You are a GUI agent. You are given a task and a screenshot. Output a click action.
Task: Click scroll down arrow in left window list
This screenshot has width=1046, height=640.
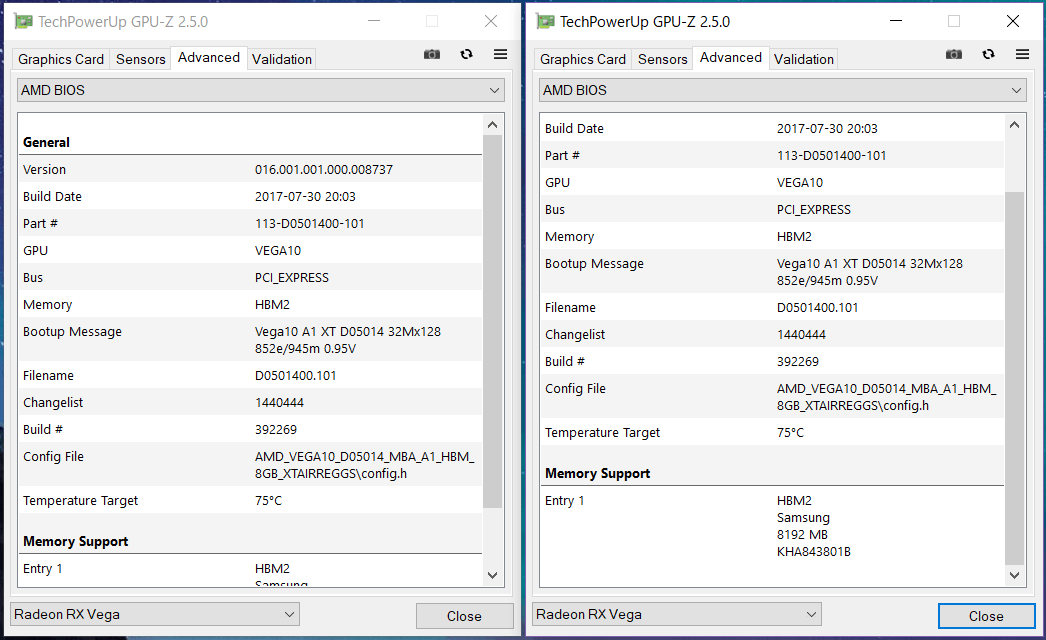492,575
